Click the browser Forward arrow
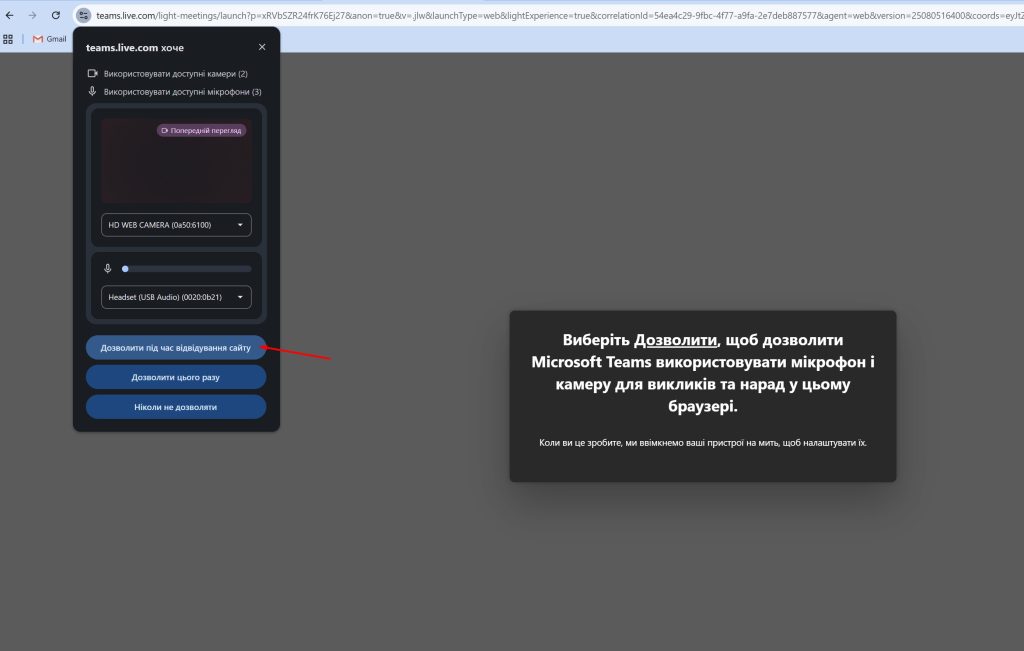Screen dimensions: 1024x651 32,16
